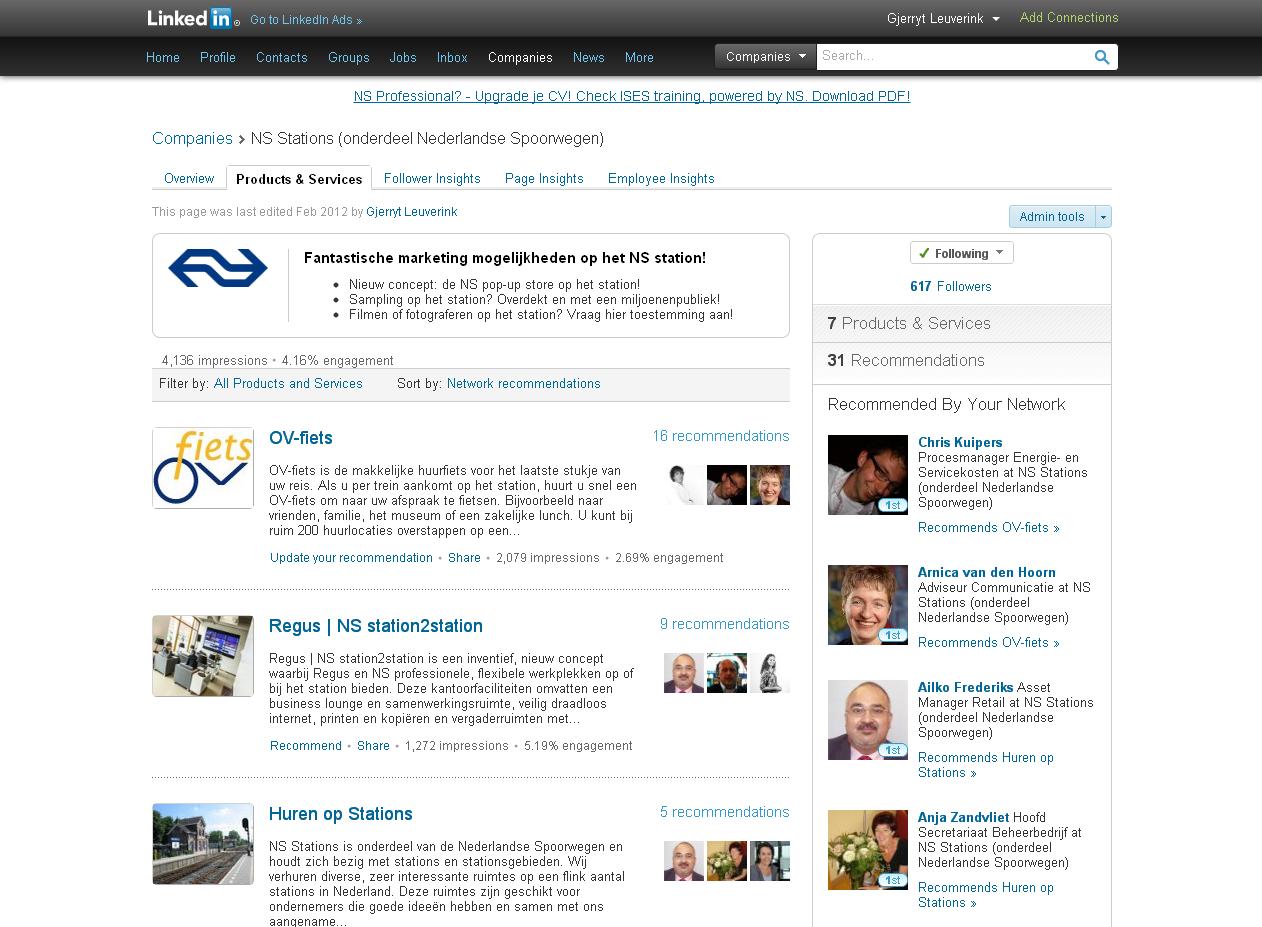Open the Regus station2station office image
1262x927 pixels.
[203, 656]
